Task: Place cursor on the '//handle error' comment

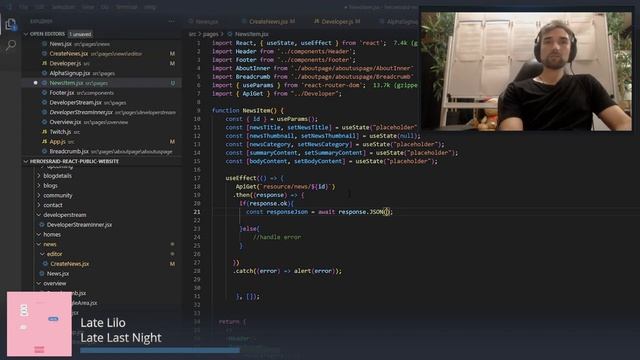Action: 277,237
